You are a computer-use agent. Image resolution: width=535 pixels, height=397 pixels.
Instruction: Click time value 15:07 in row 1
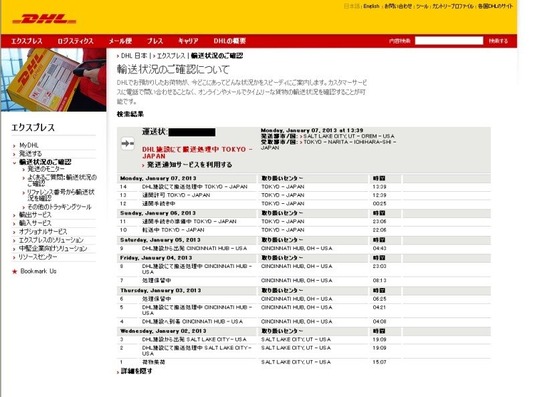[x=379, y=362]
